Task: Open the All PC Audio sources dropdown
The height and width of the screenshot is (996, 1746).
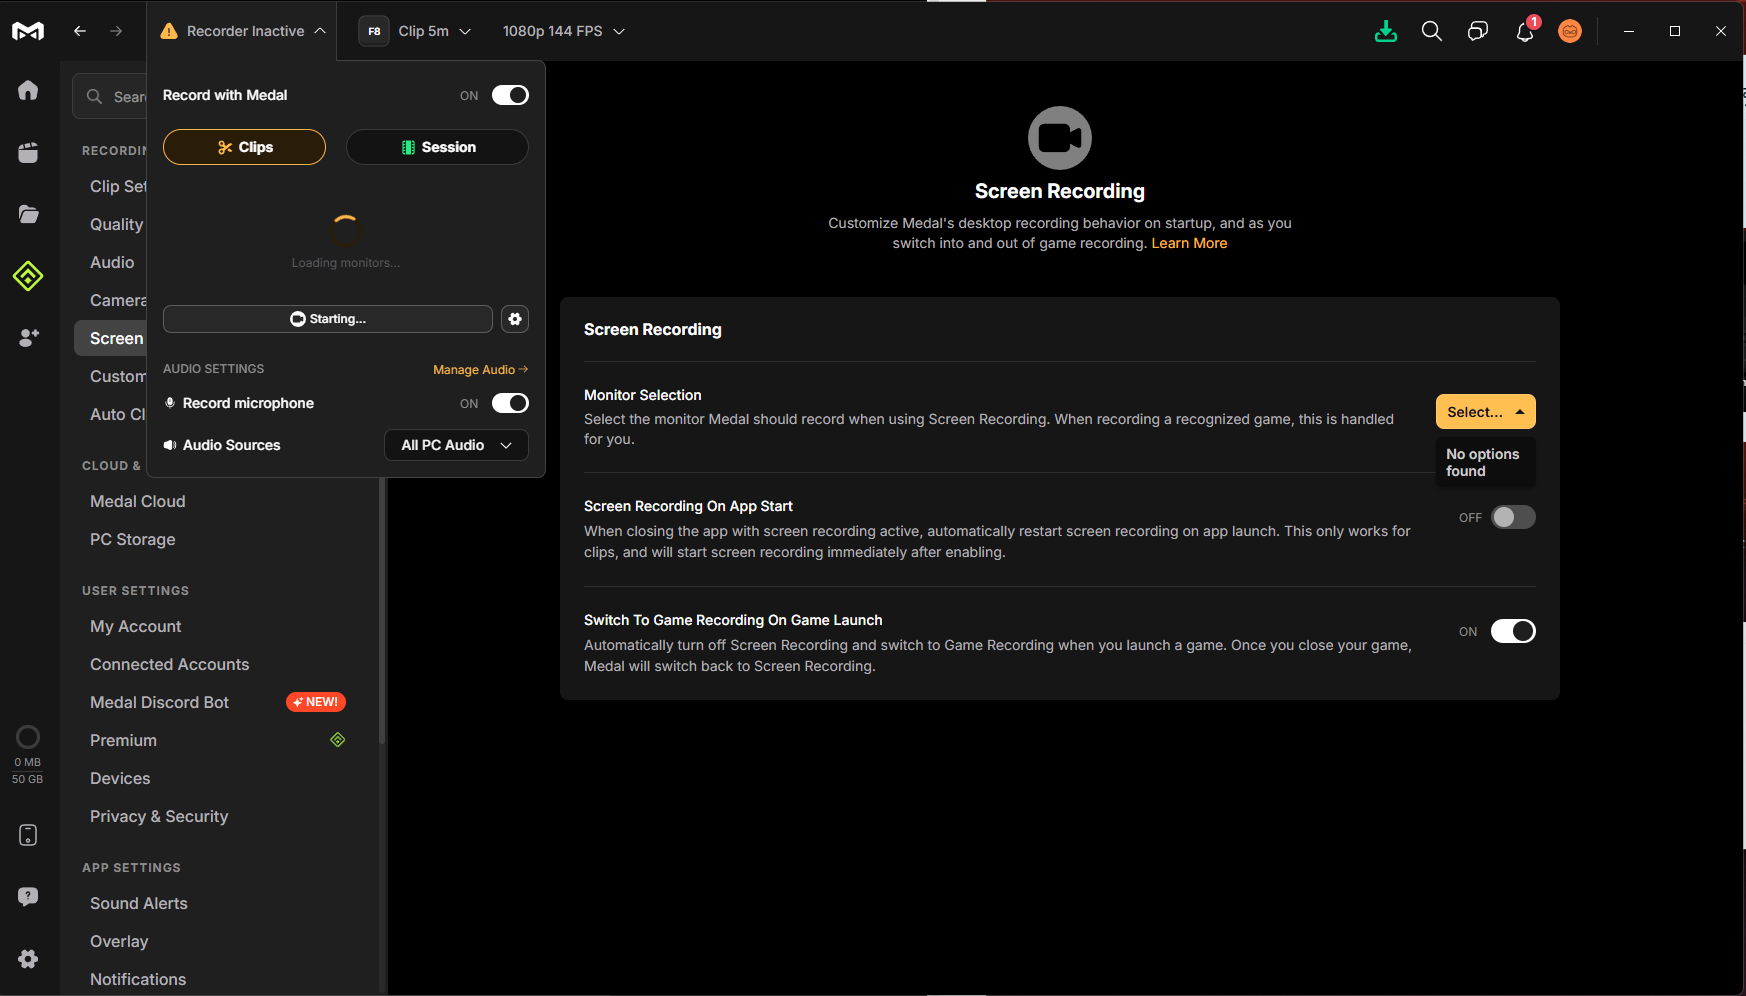Action: click(457, 445)
